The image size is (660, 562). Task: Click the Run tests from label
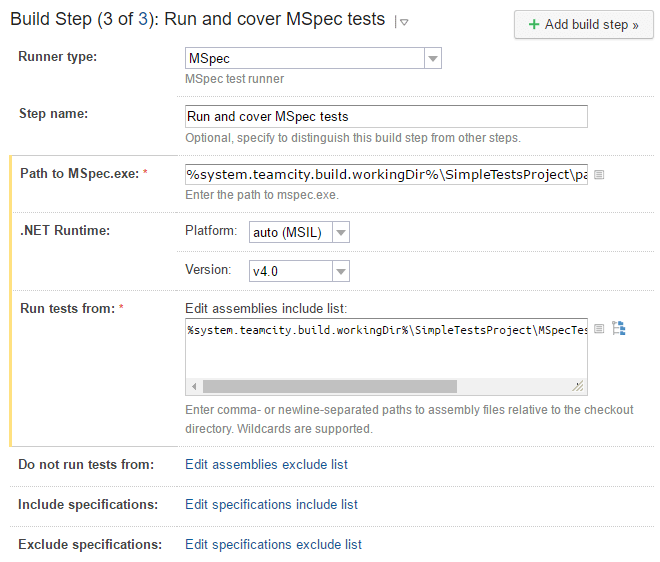[x=66, y=308]
